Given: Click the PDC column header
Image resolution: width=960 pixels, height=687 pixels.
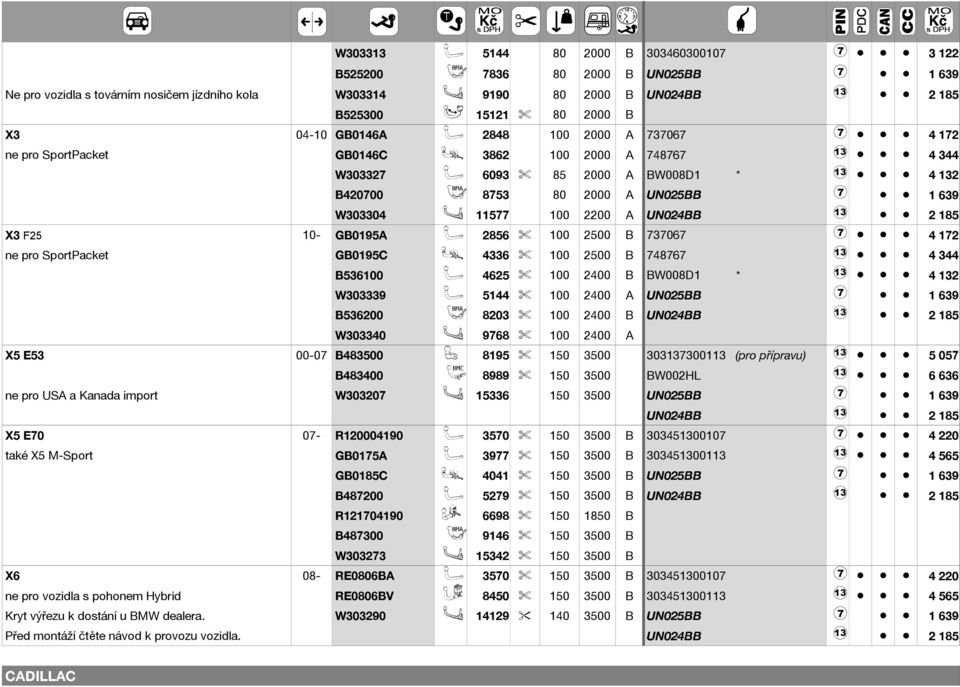Looking at the screenshot, I should click(861, 21).
